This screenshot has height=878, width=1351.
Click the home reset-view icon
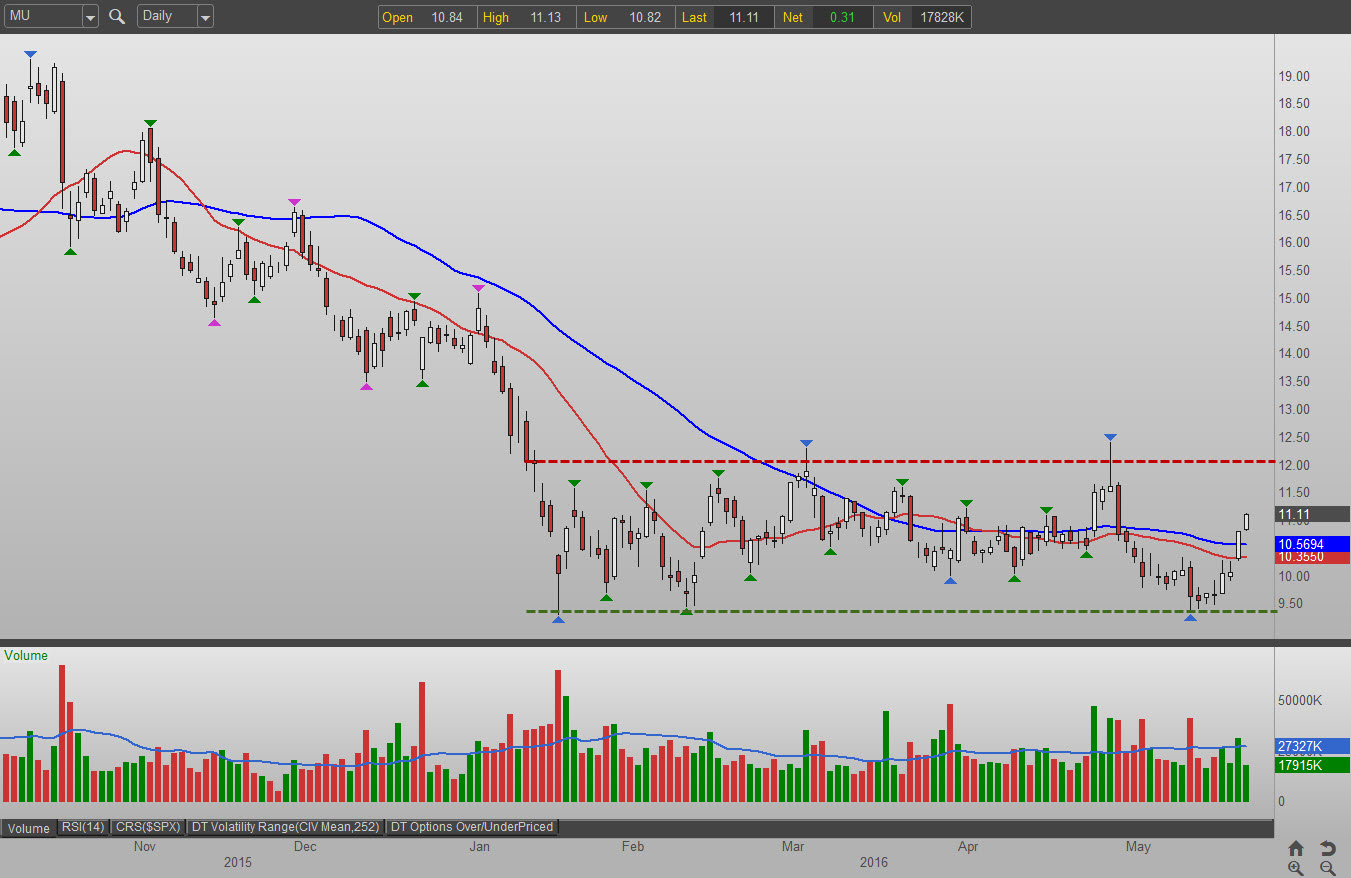[x=1296, y=848]
